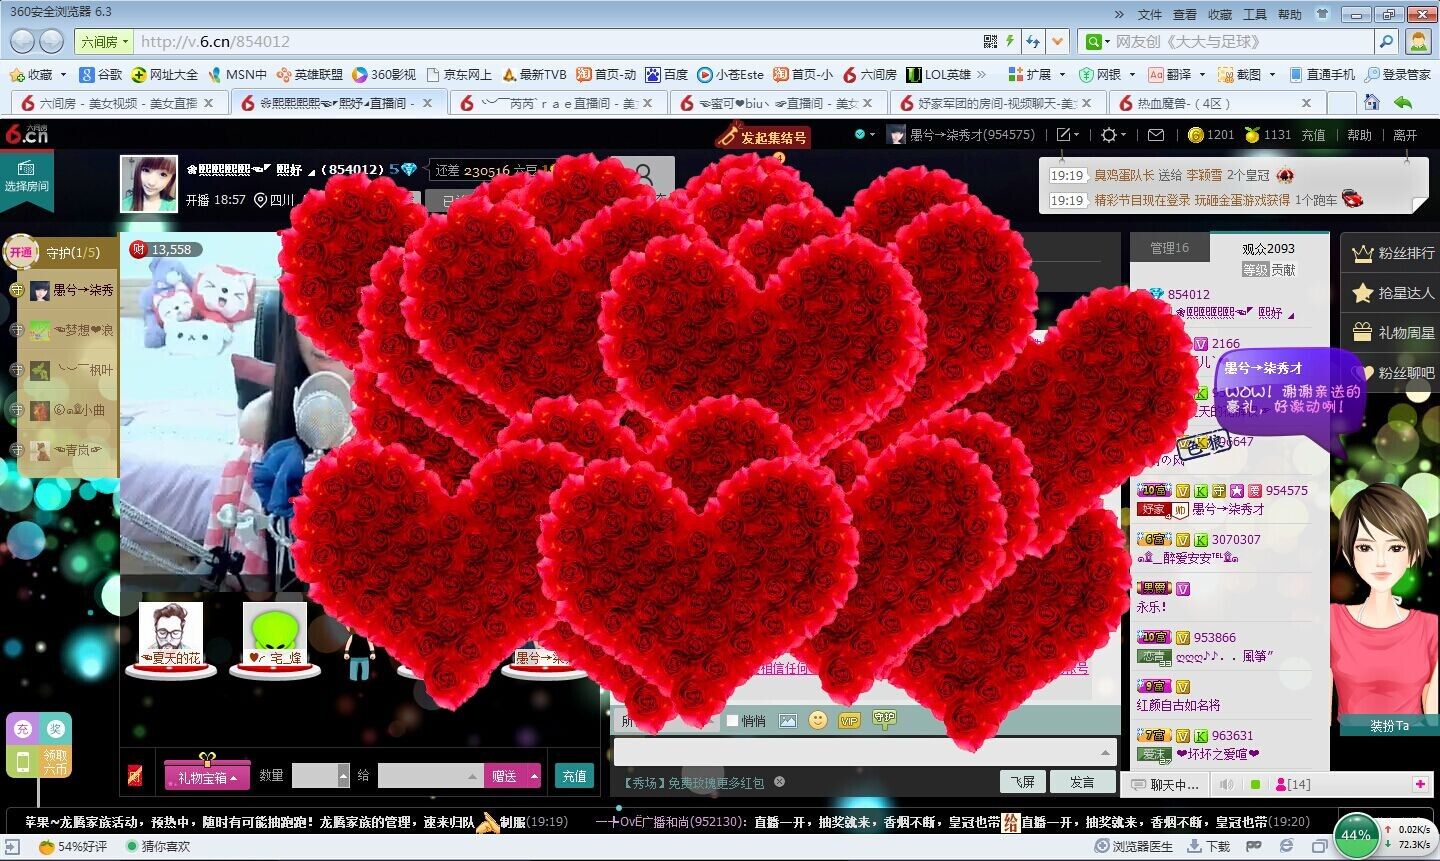The height and width of the screenshot is (861, 1440).
Task: Click the teal 充值 button near gift bar
Action: pos(574,776)
